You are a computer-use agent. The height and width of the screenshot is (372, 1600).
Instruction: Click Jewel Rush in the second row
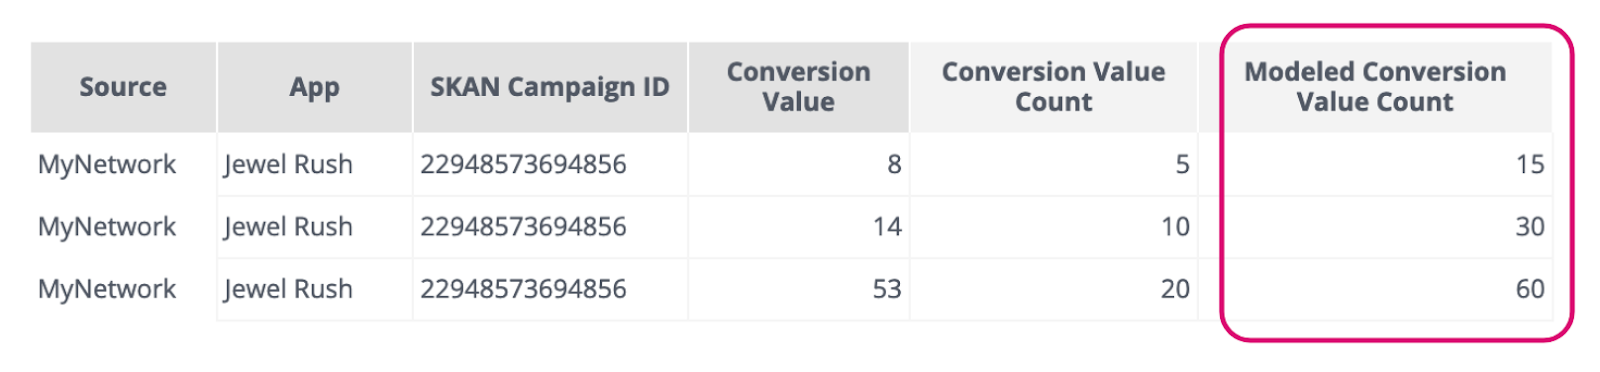(288, 227)
